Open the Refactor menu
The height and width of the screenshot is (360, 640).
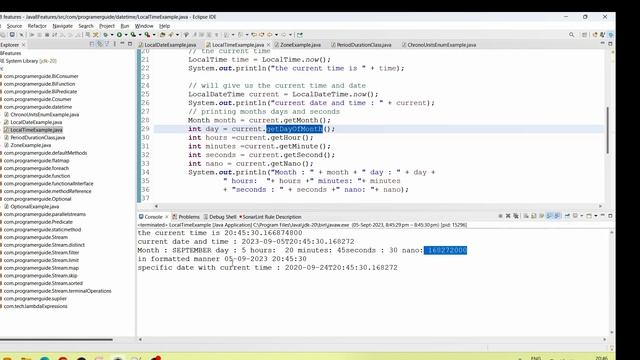(37, 26)
